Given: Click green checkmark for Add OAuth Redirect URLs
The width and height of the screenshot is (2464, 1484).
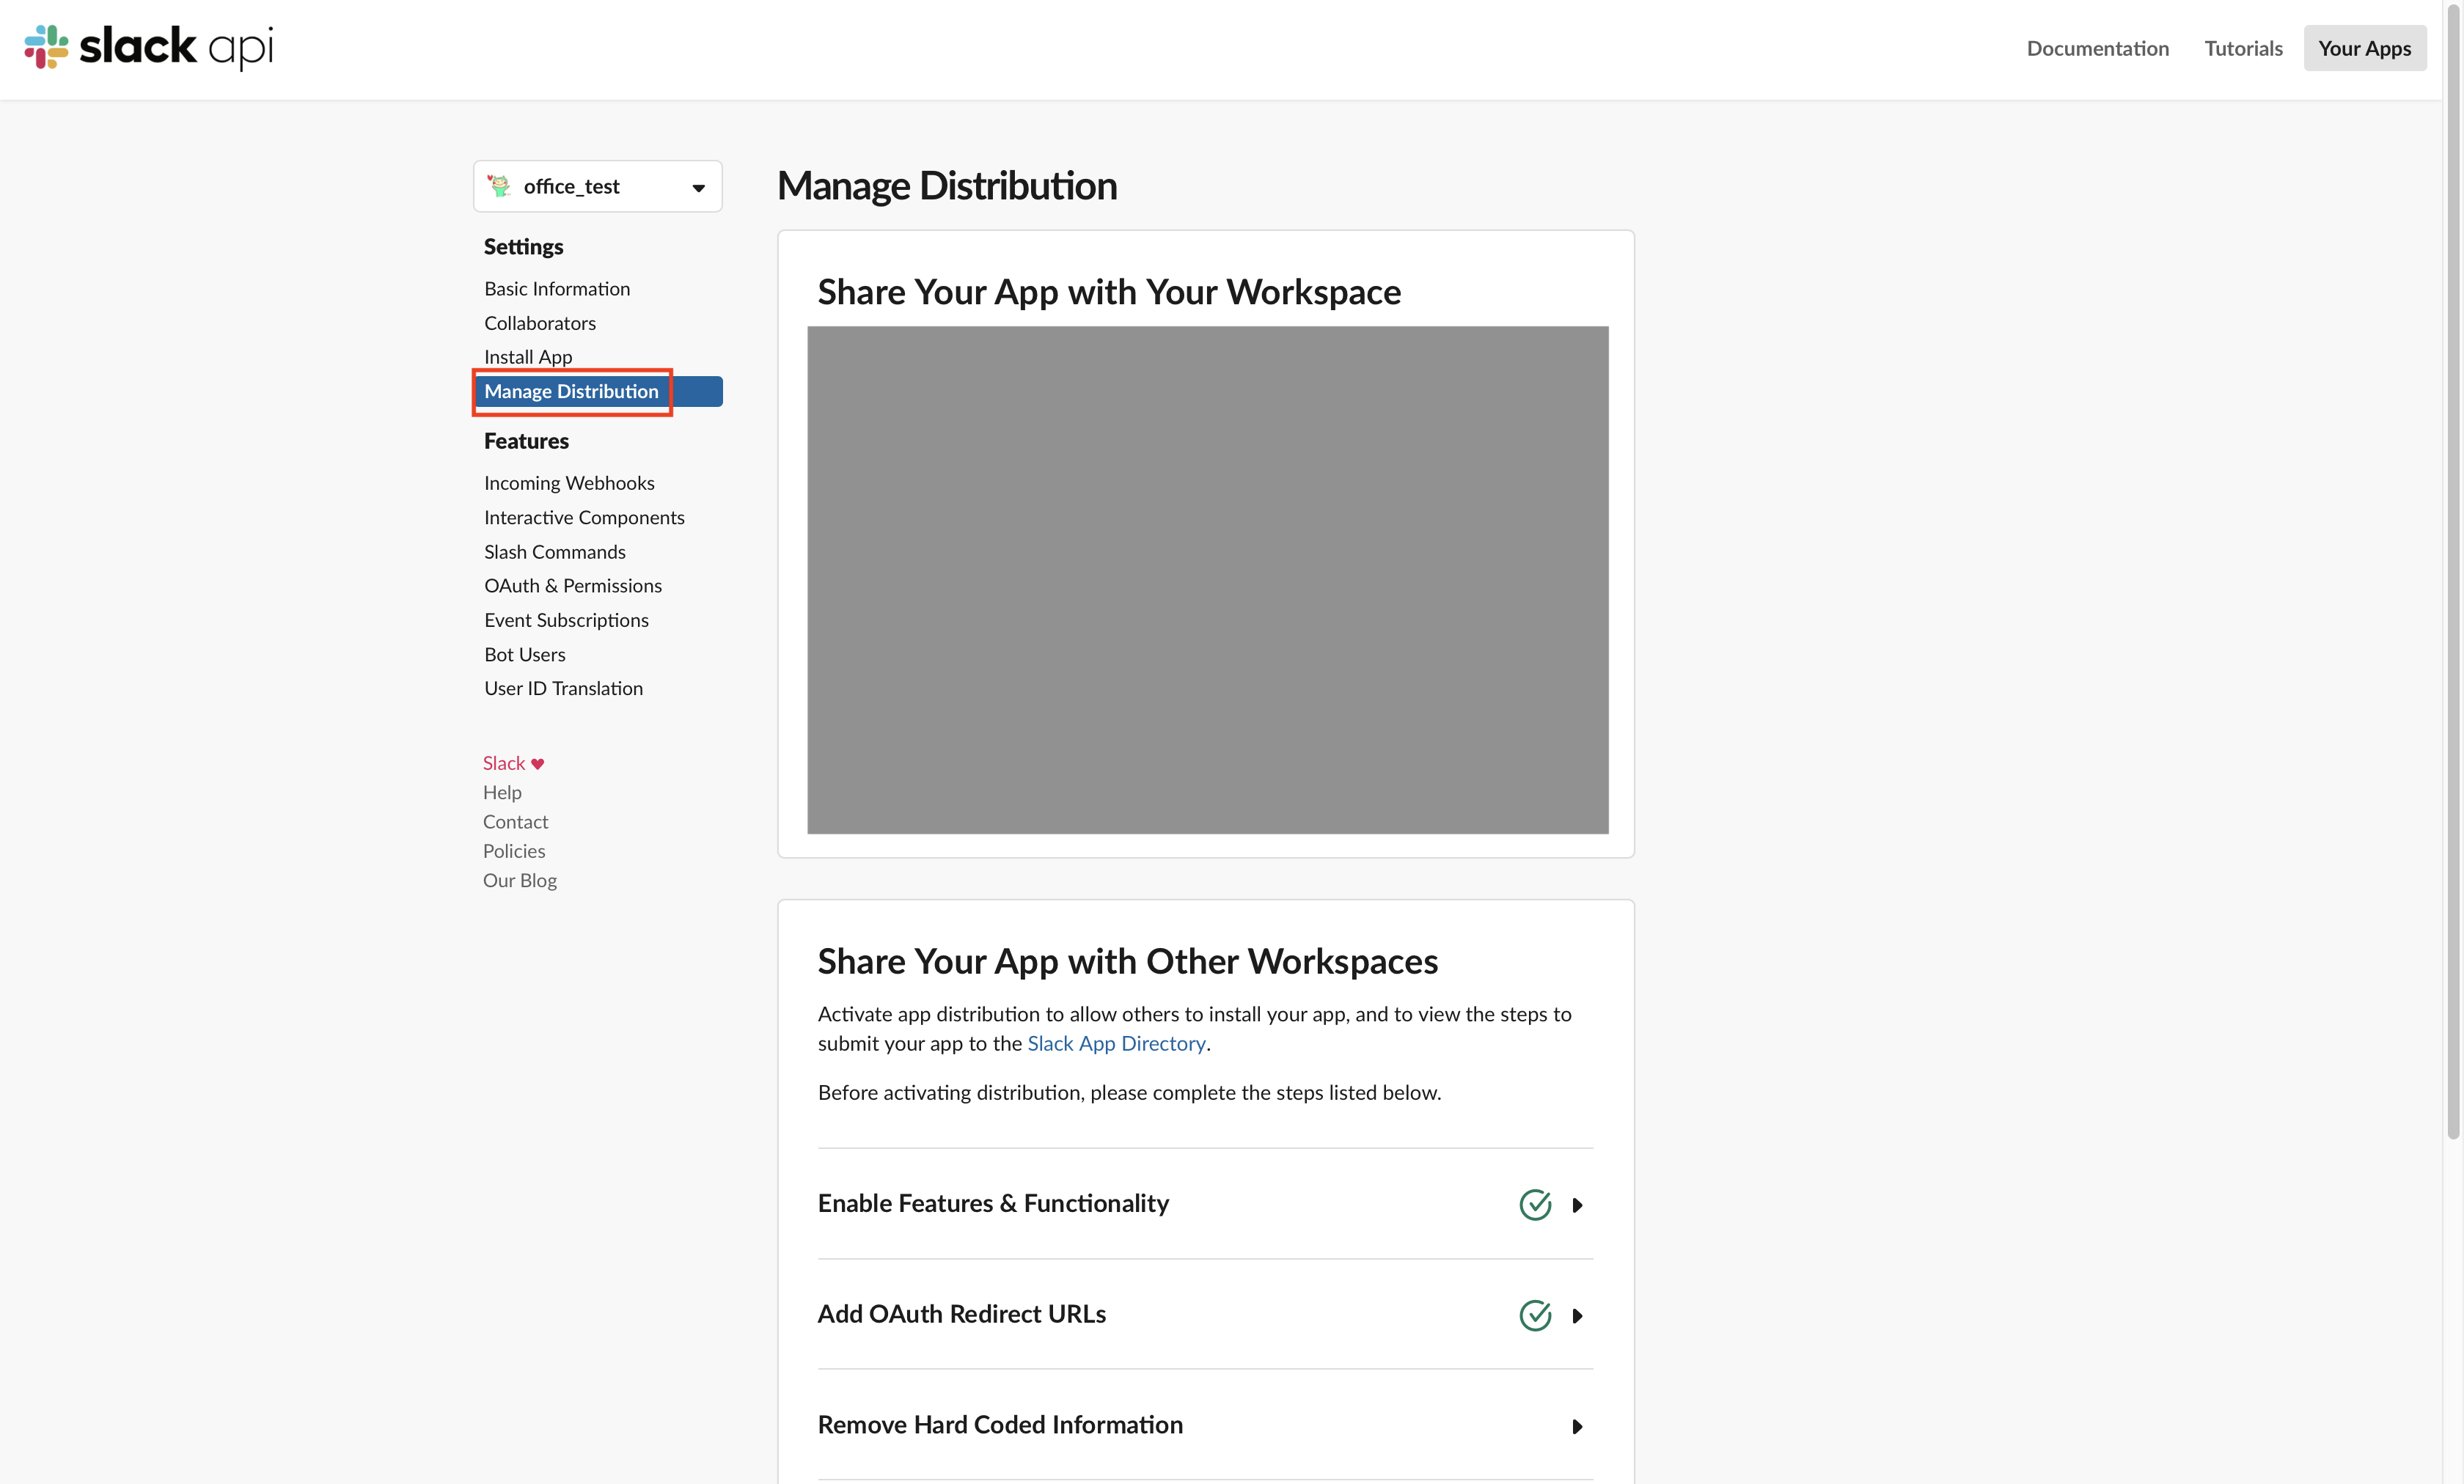Looking at the screenshot, I should [x=1535, y=1315].
